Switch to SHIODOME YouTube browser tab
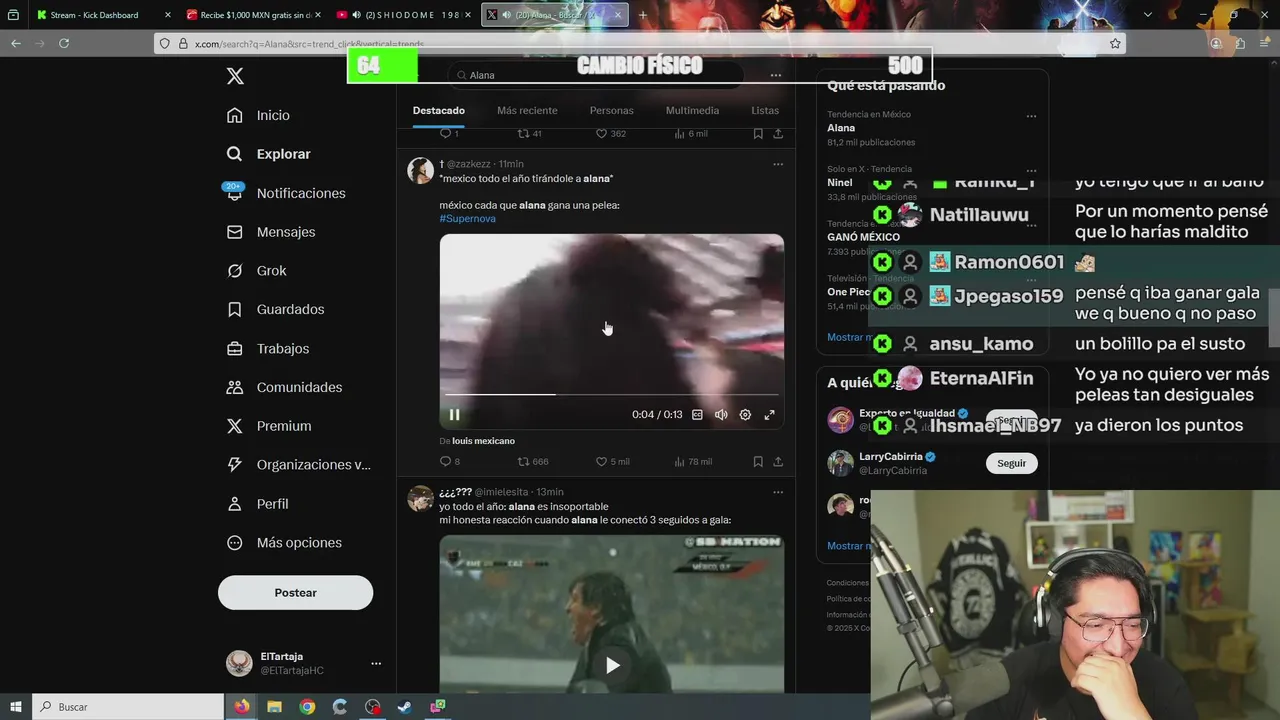The height and width of the screenshot is (720, 1280). click(x=403, y=15)
